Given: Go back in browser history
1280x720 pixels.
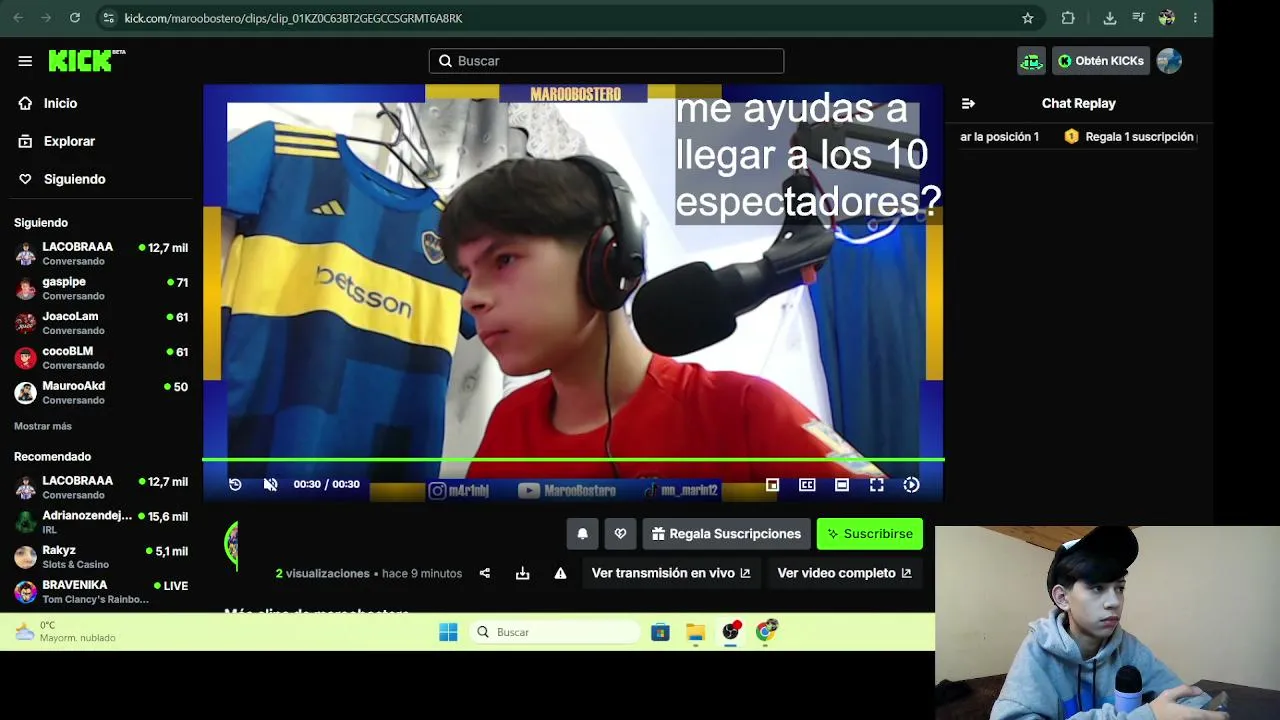Looking at the screenshot, I should (18, 18).
